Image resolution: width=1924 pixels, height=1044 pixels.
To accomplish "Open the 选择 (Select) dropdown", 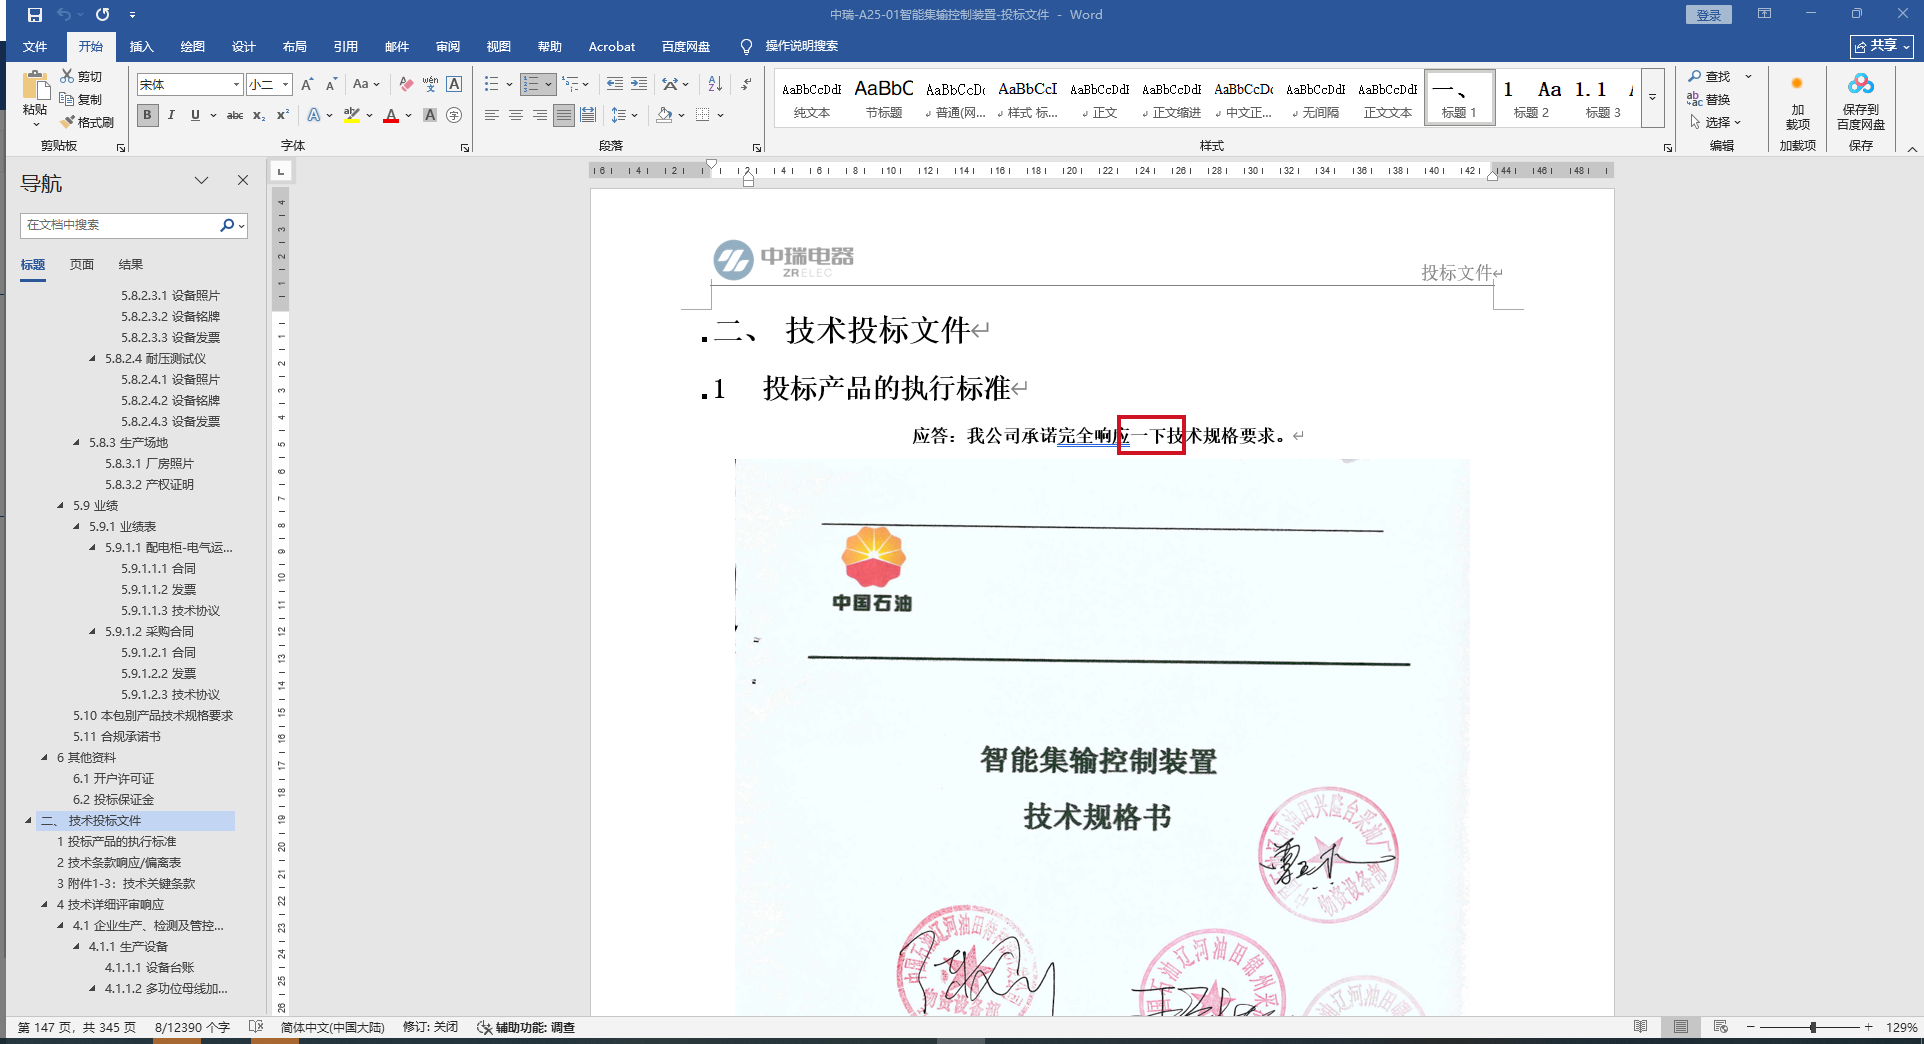I will 1717,122.
